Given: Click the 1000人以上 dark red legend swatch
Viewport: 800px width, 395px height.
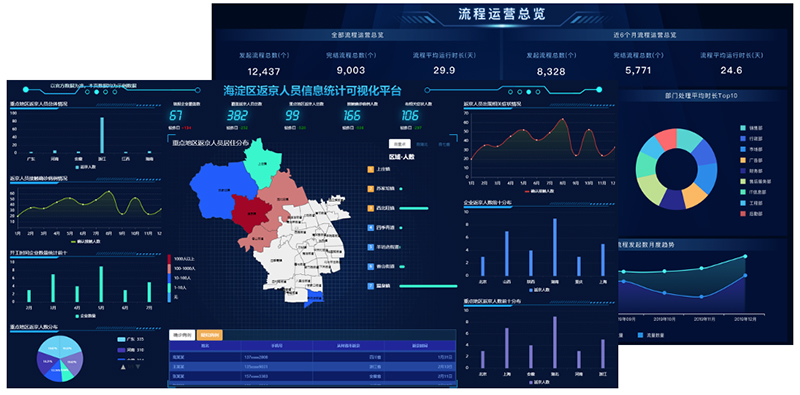Looking at the screenshot, I should pyautogui.click(x=169, y=259).
